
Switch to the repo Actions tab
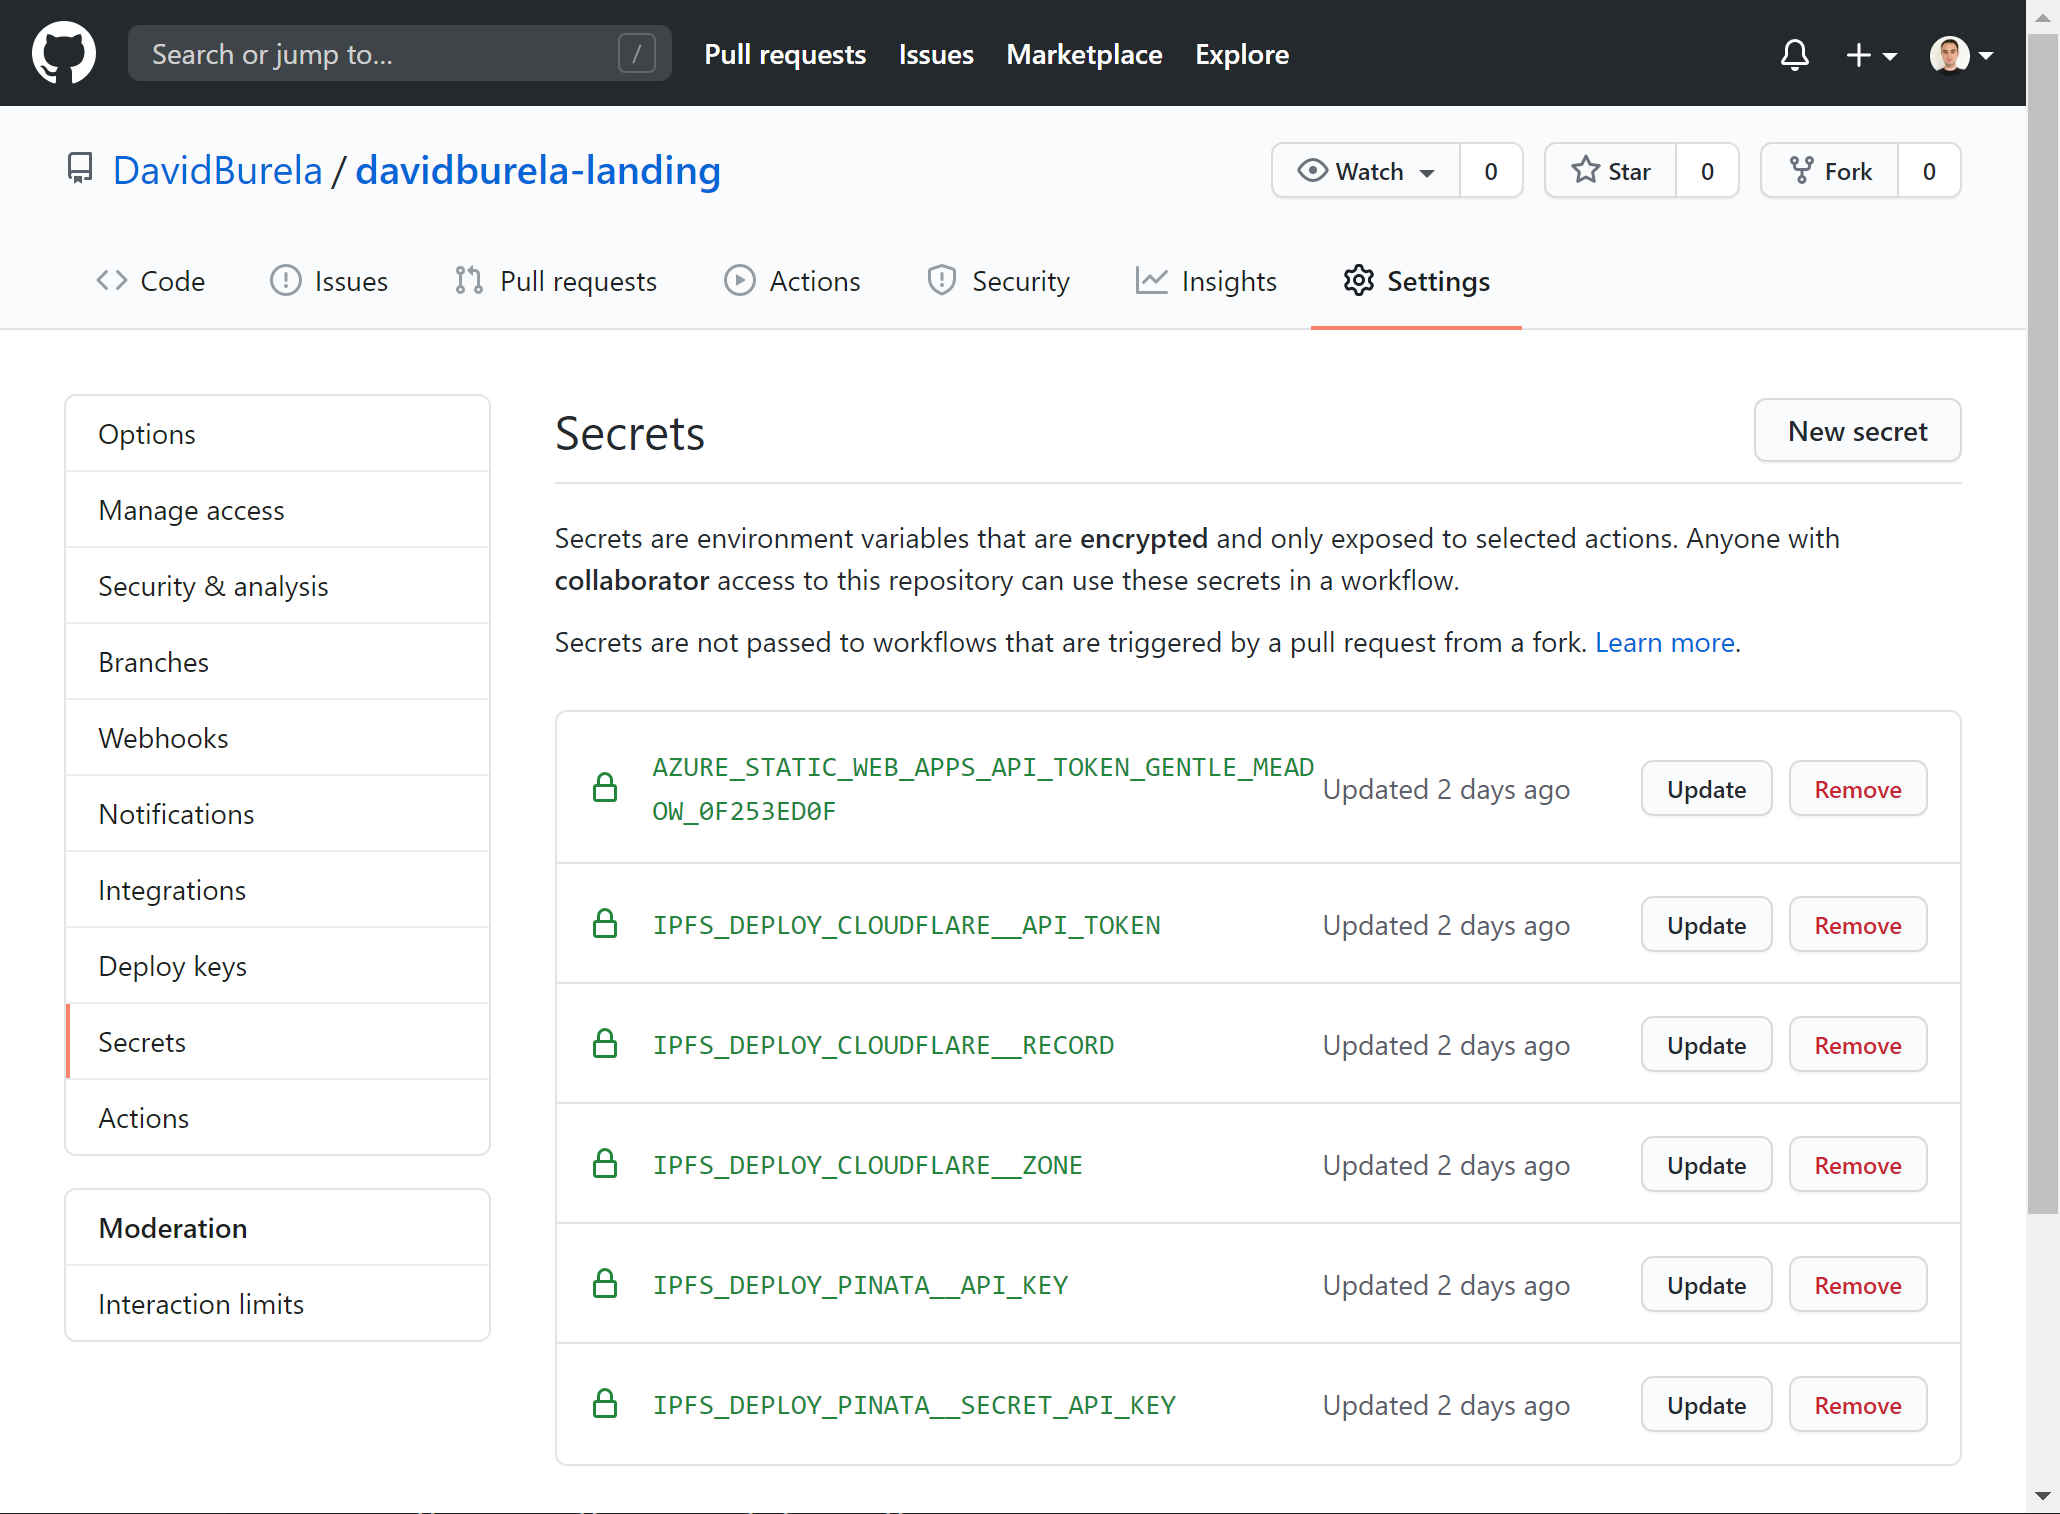click(792, 281)
